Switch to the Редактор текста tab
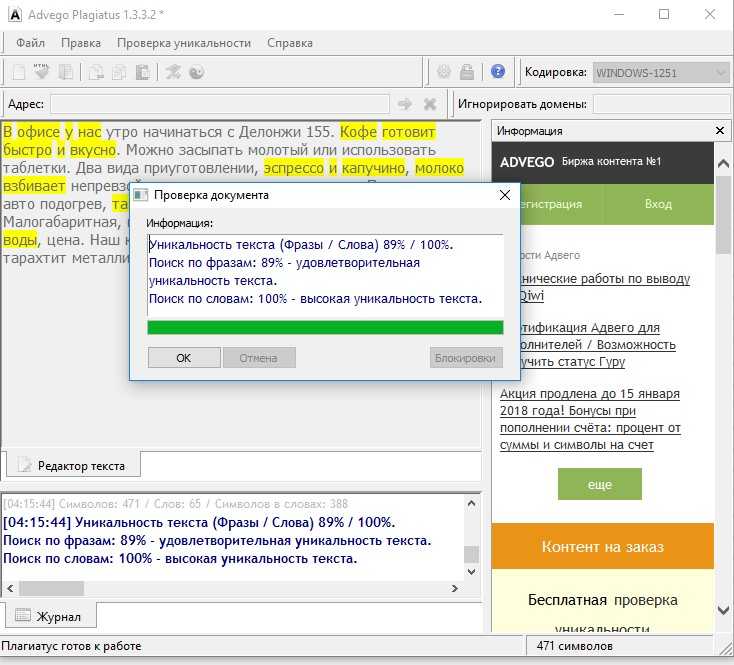Viewport: 734px width, 665px height. (73, 465)
